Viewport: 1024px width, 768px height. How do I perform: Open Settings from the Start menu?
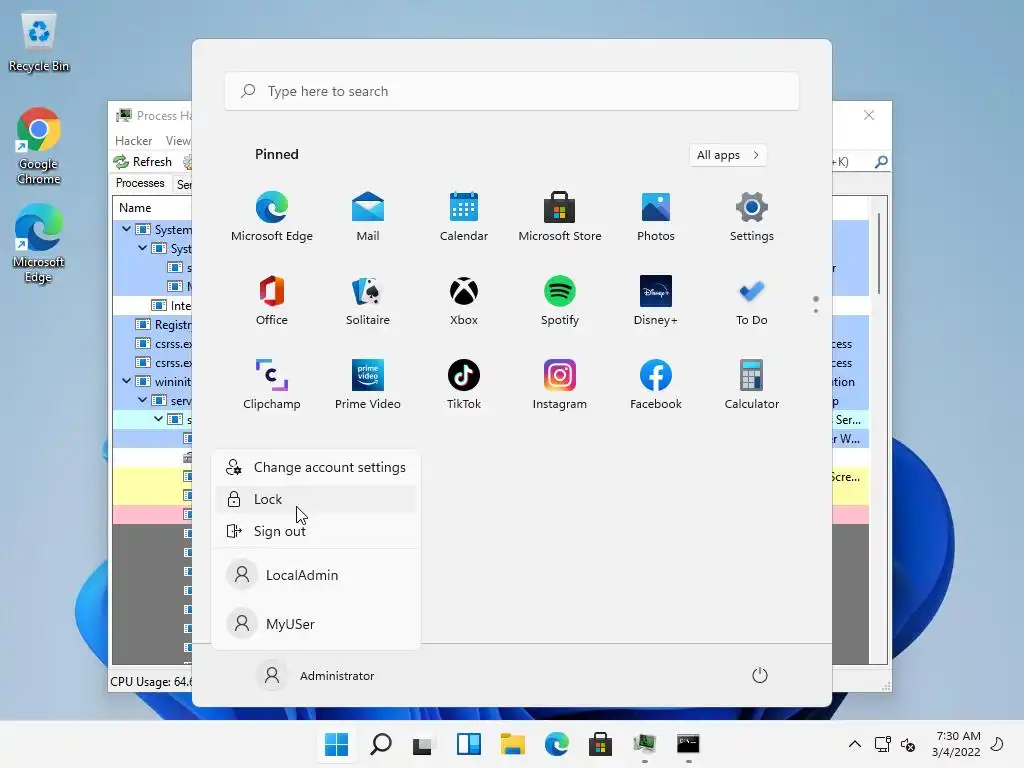752,216
